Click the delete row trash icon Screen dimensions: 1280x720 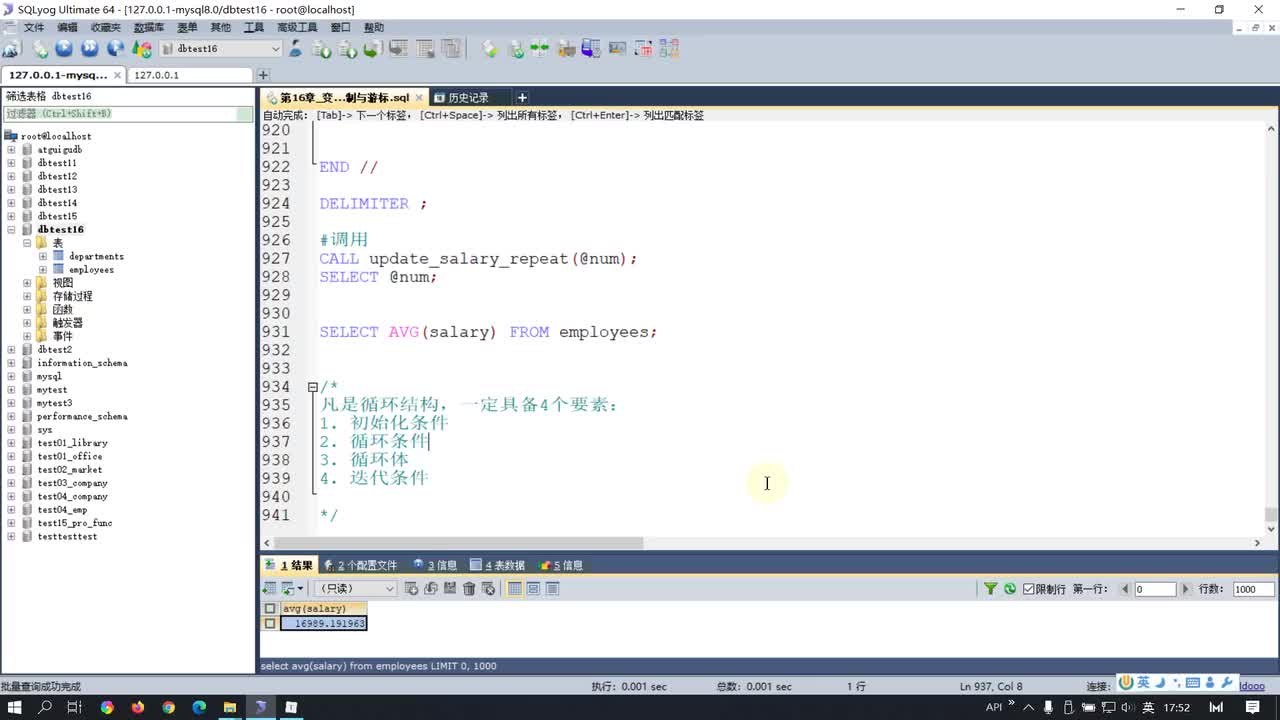[x=469, y=589]
